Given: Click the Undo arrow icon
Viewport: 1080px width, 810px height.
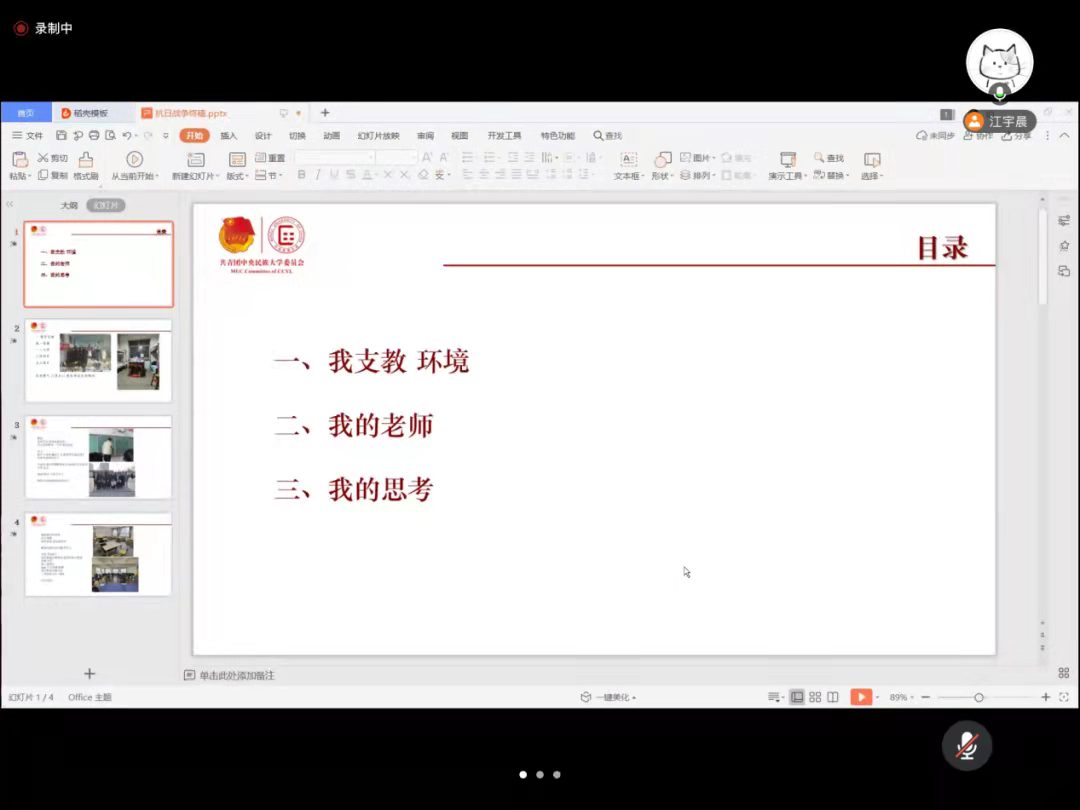Looking at the screenshot, I should click(127, 136).
